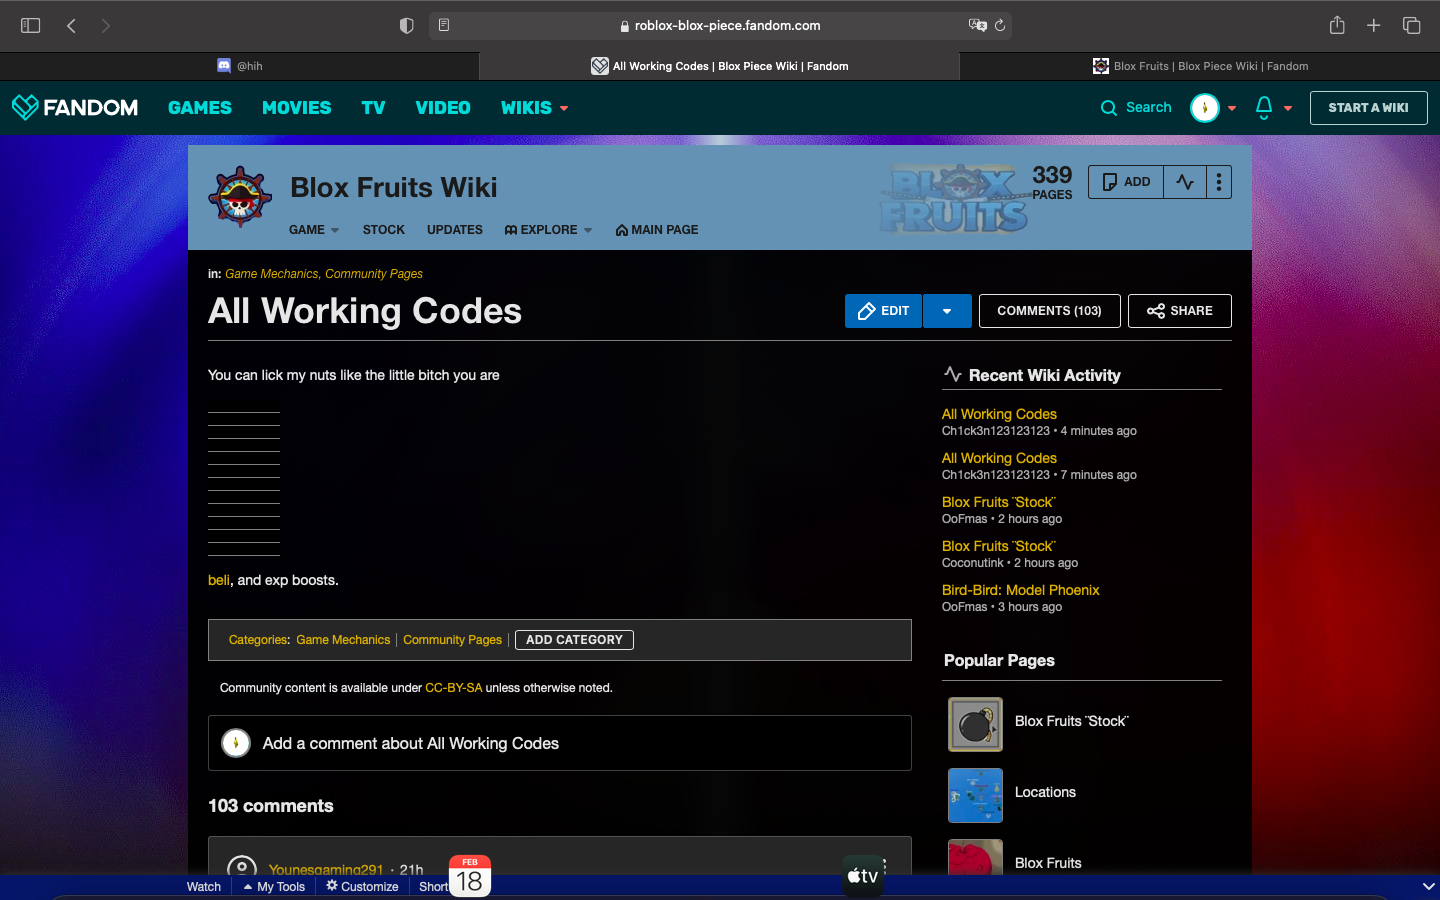The width and height of the screenshot is (1440, 900).
Task: Open VIDEO in the Fandom navigation
Action: tap(443, 108)
